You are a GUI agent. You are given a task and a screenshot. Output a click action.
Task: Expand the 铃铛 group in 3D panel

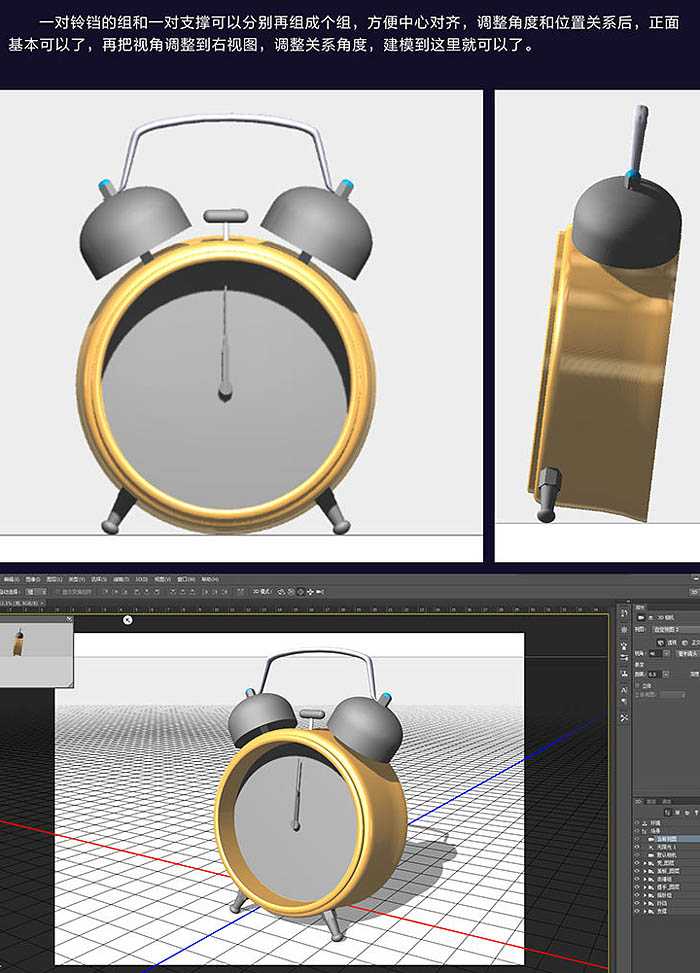pyautogui.click(x=645, y=904)
